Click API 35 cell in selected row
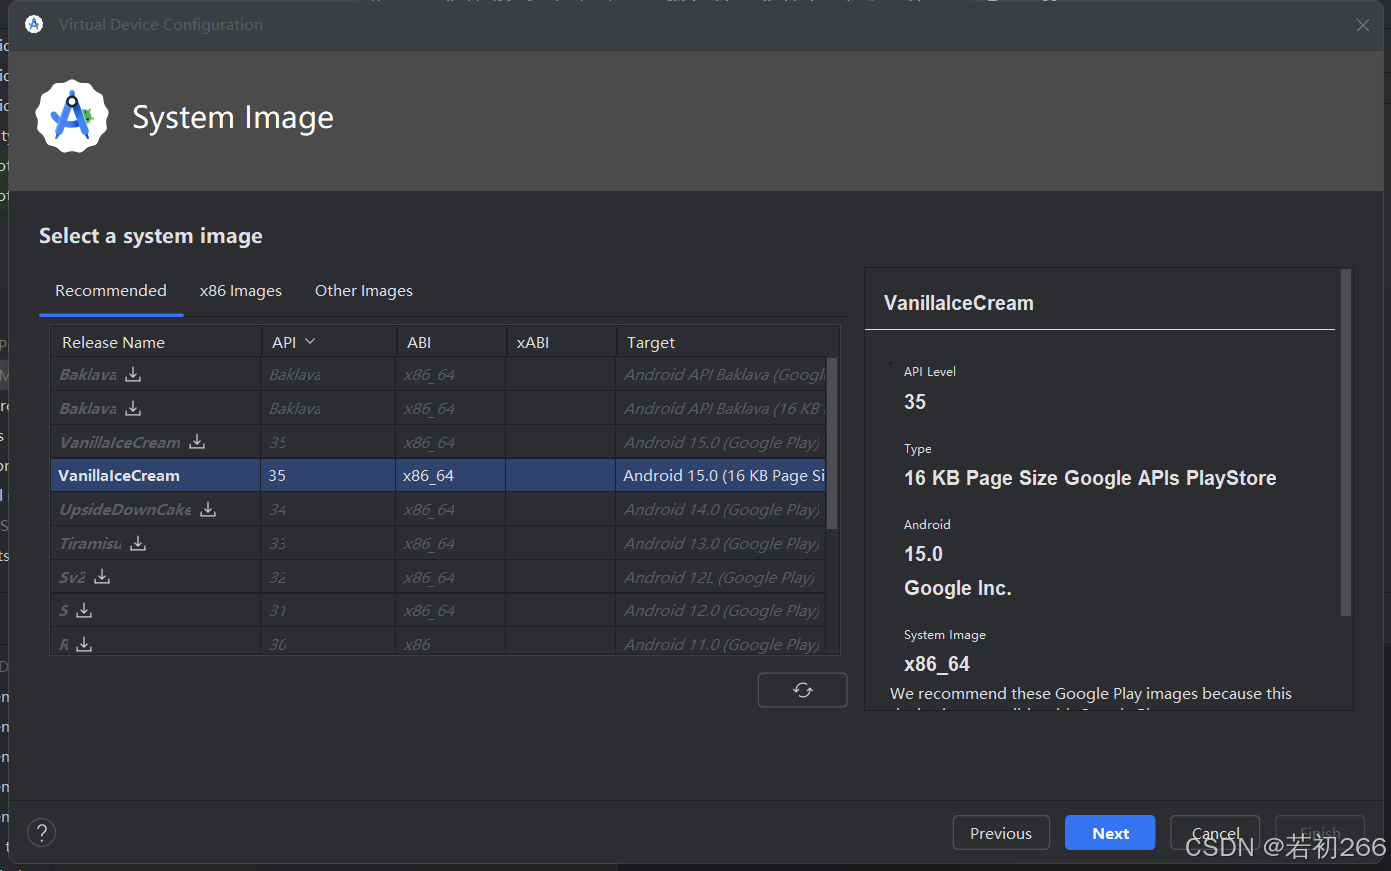 coord(329,476)
